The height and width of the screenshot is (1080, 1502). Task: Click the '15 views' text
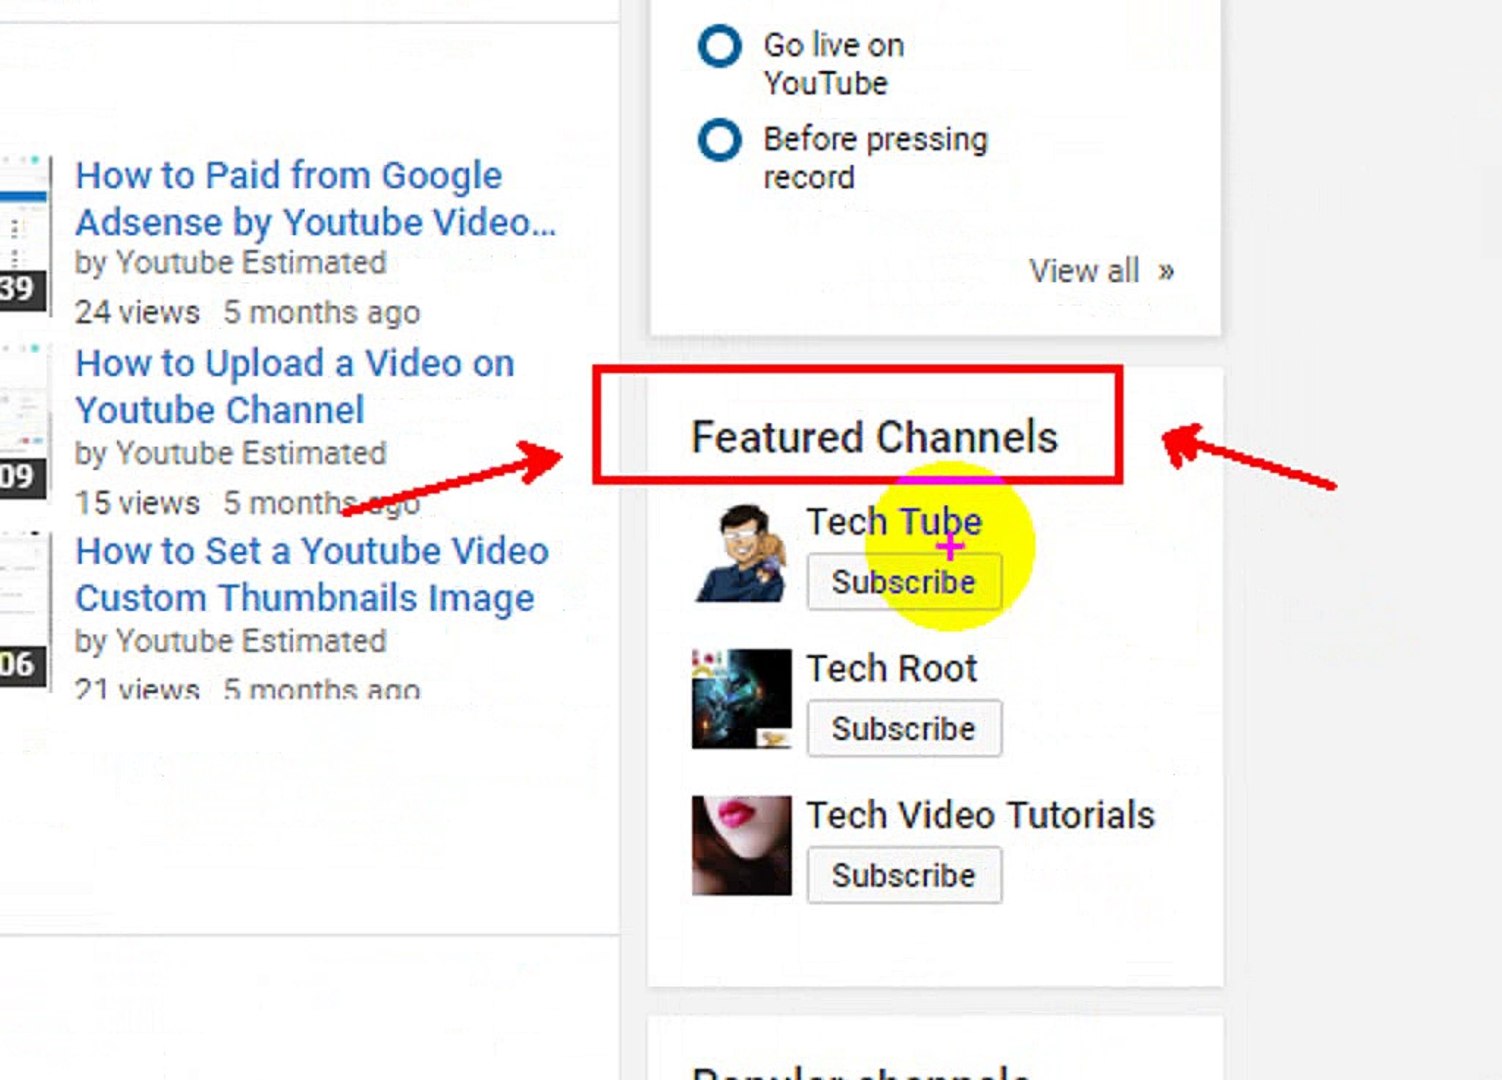(x=138, y=503)
